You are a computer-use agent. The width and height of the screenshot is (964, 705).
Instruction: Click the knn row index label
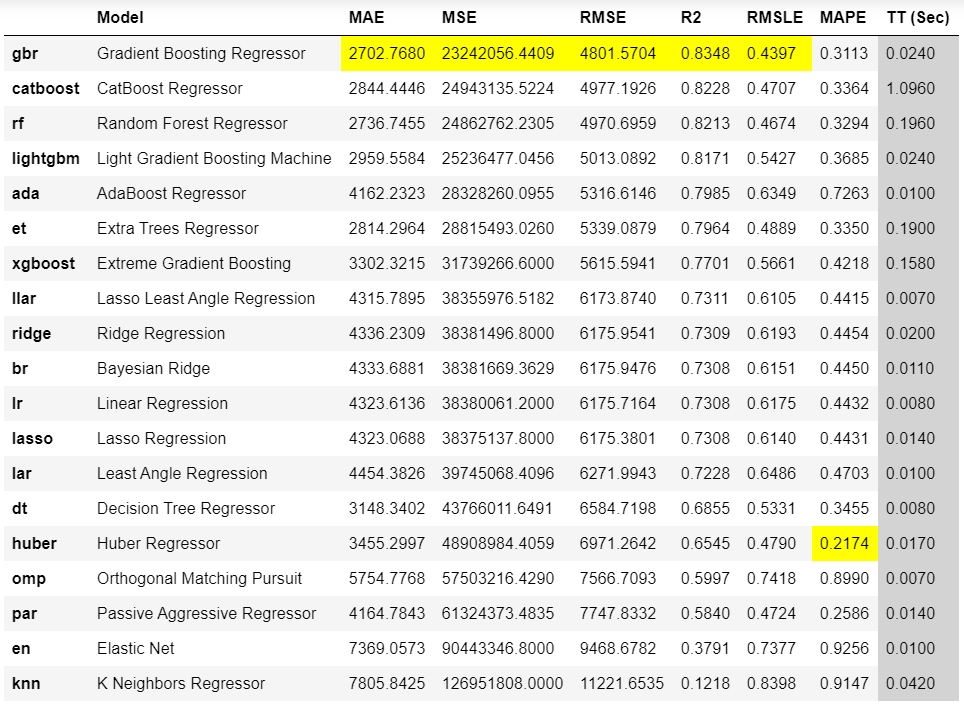pos(25,683)
